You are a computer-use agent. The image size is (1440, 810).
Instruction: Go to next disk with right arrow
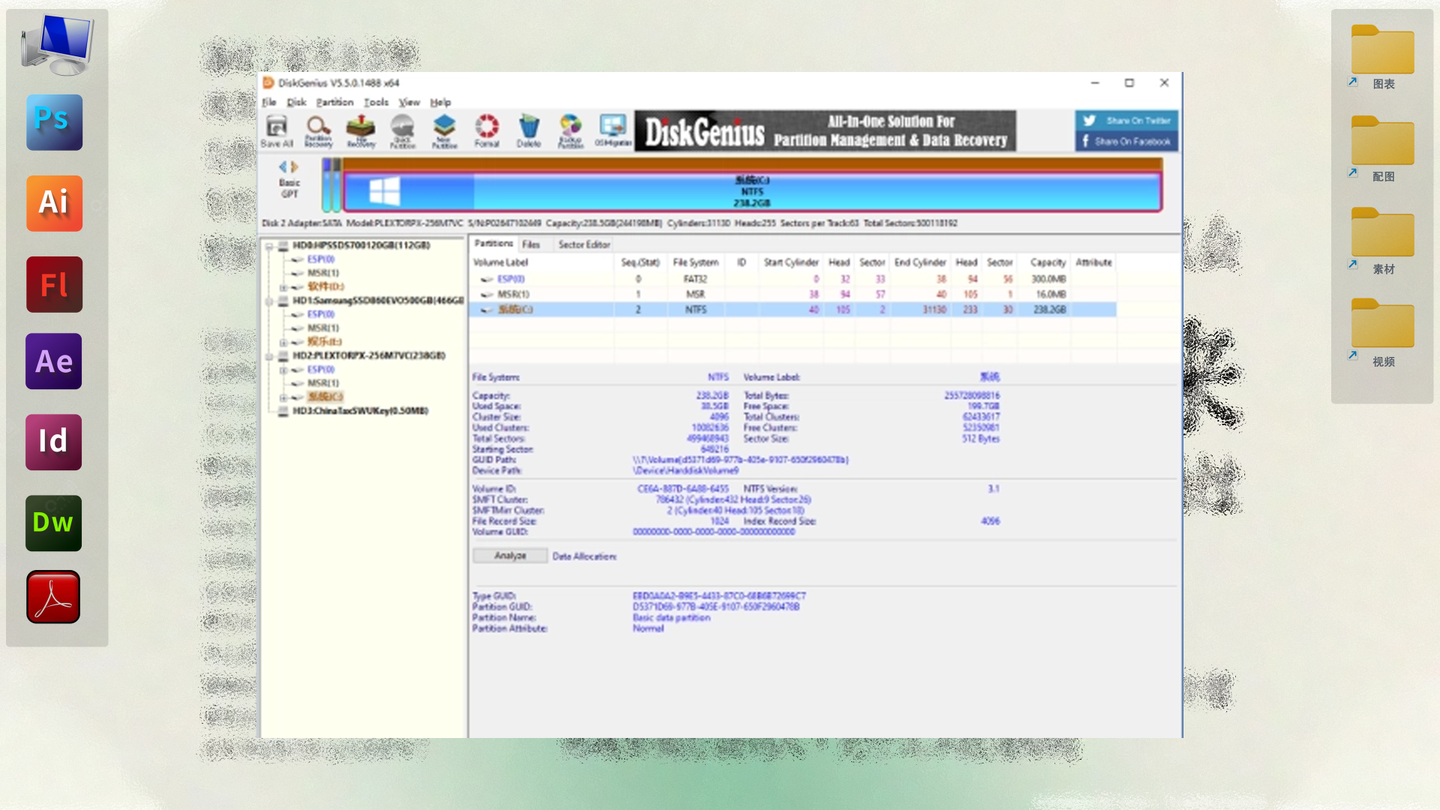[295, 167]
